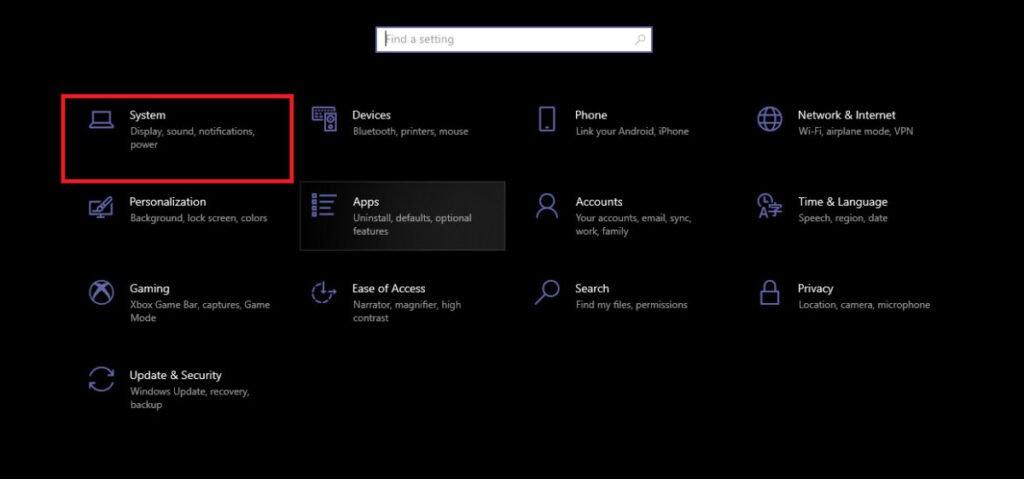Click the Apps list icon
The image size is (1024, 479).
[x=324, y=205]
